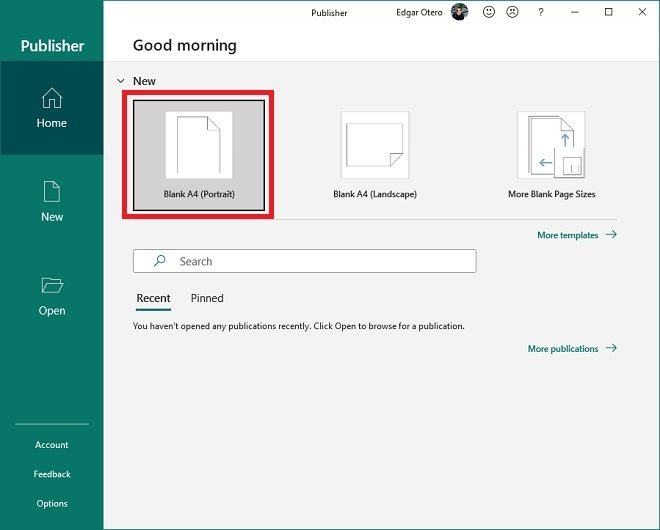
Task: Minimize the Publisher window
Action: click(x=575, y=12)
